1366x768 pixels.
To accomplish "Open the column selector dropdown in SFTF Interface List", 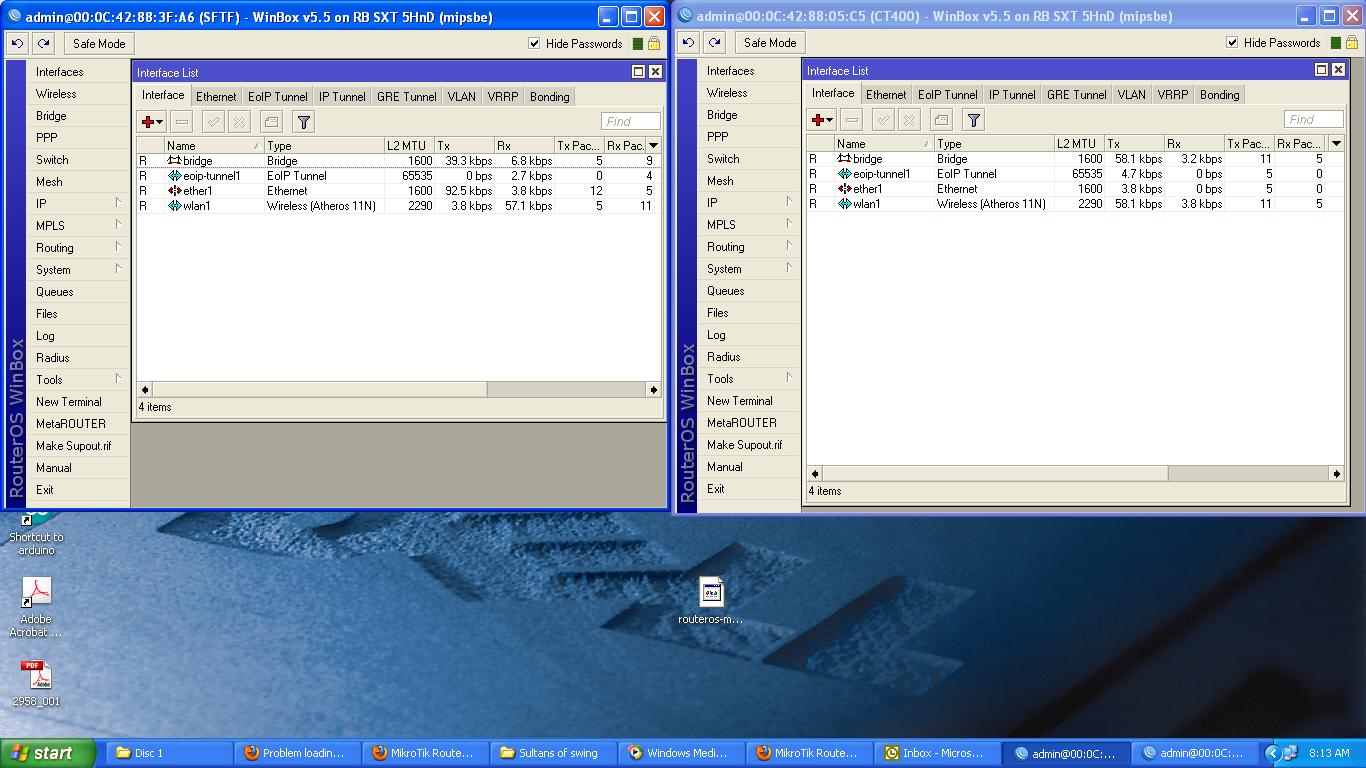I will (x=654, y=146).
